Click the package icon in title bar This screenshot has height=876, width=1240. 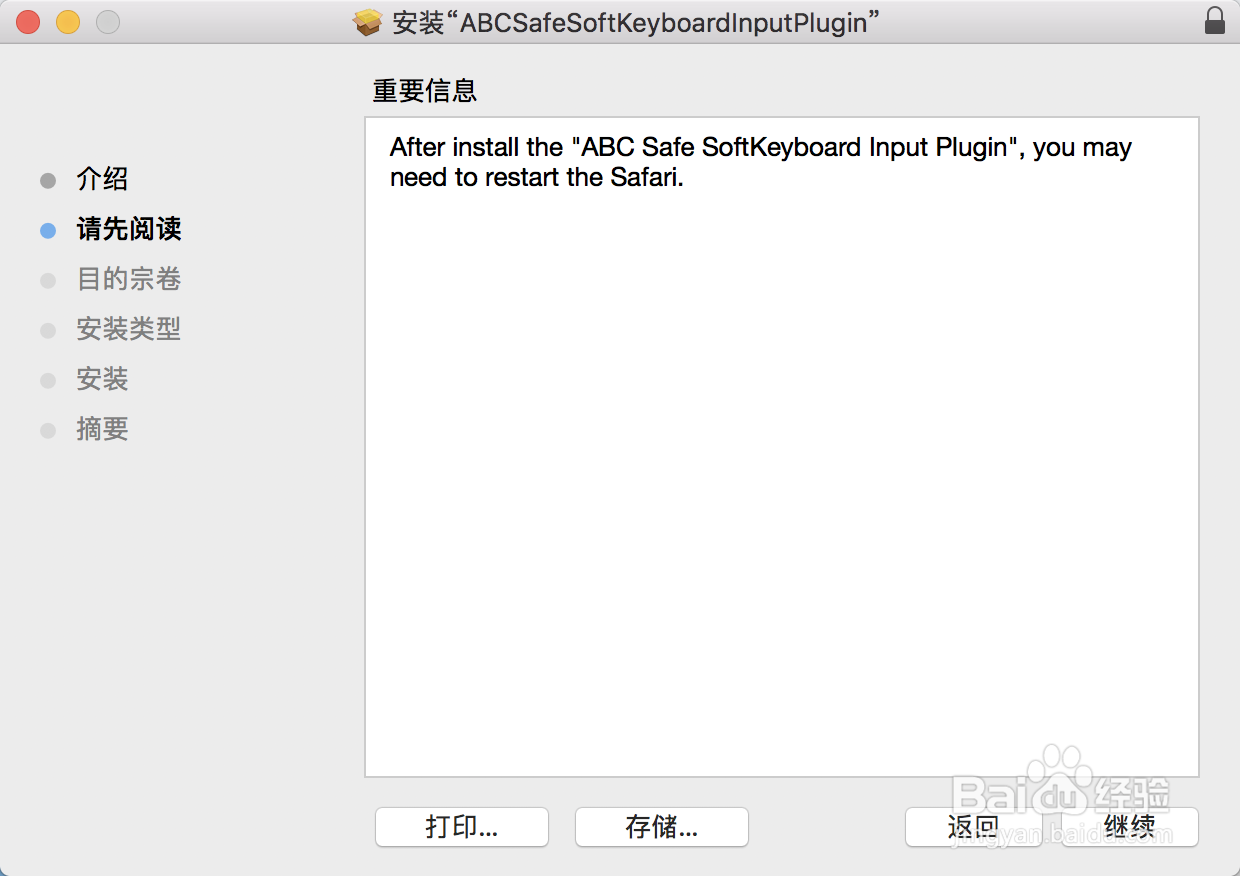point(369,22)
